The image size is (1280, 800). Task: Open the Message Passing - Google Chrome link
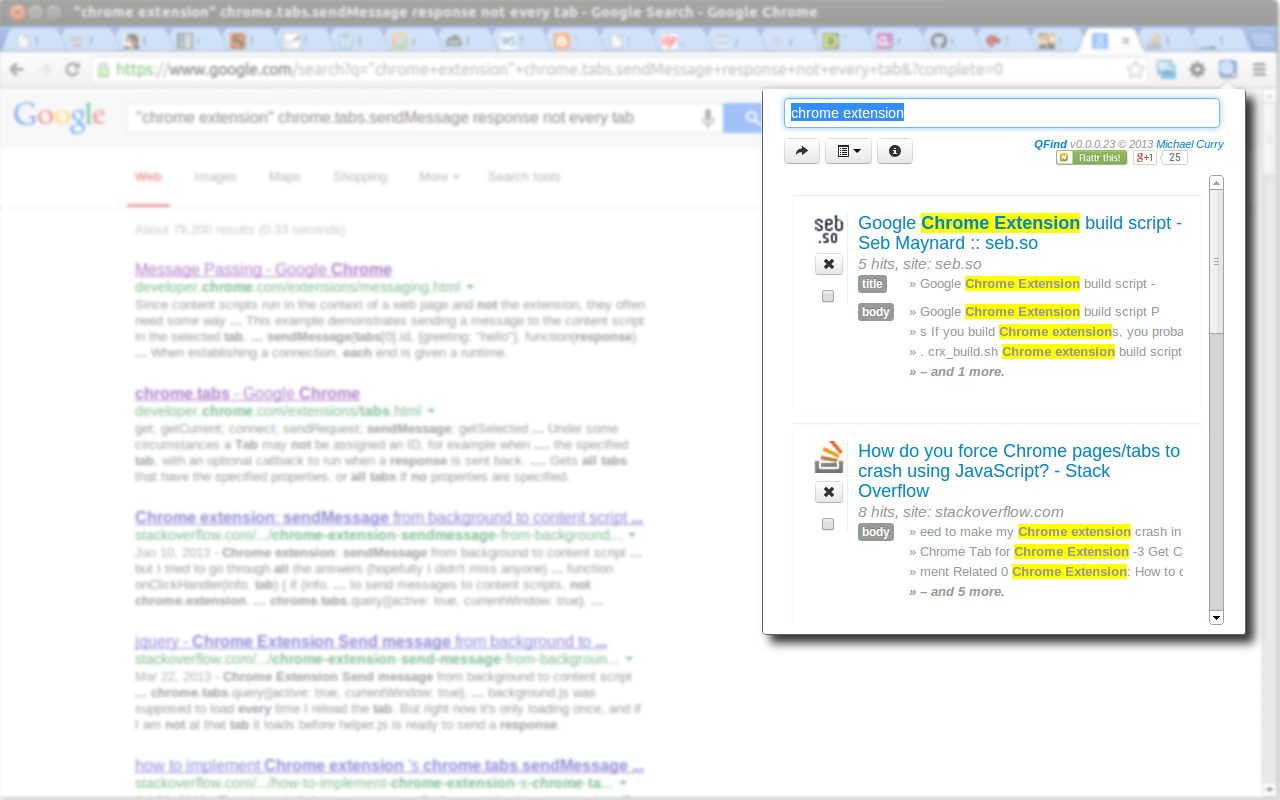pyautogui.click(x=262, y=269)
